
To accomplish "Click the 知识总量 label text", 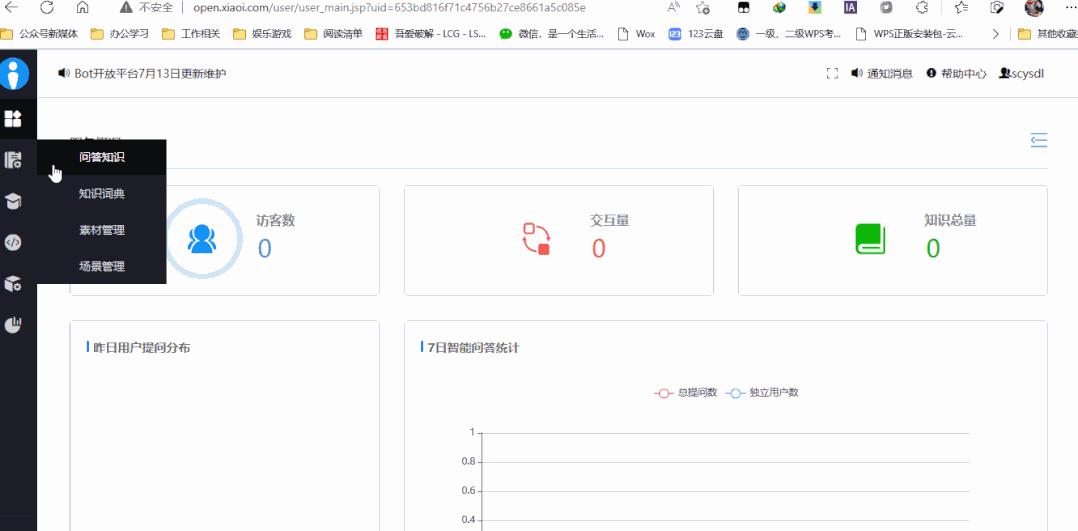I will 950,220.
